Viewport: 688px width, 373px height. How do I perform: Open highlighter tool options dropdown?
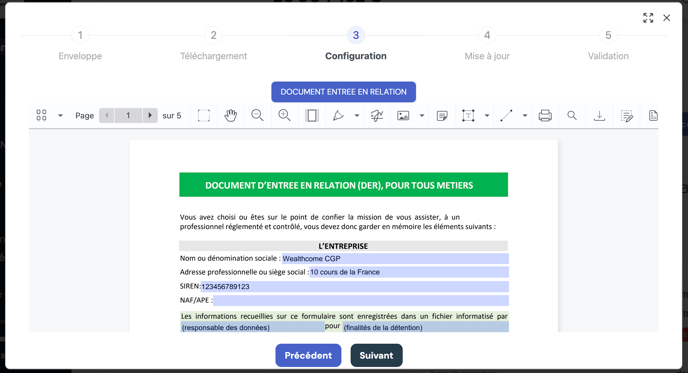tap(357, 115)
